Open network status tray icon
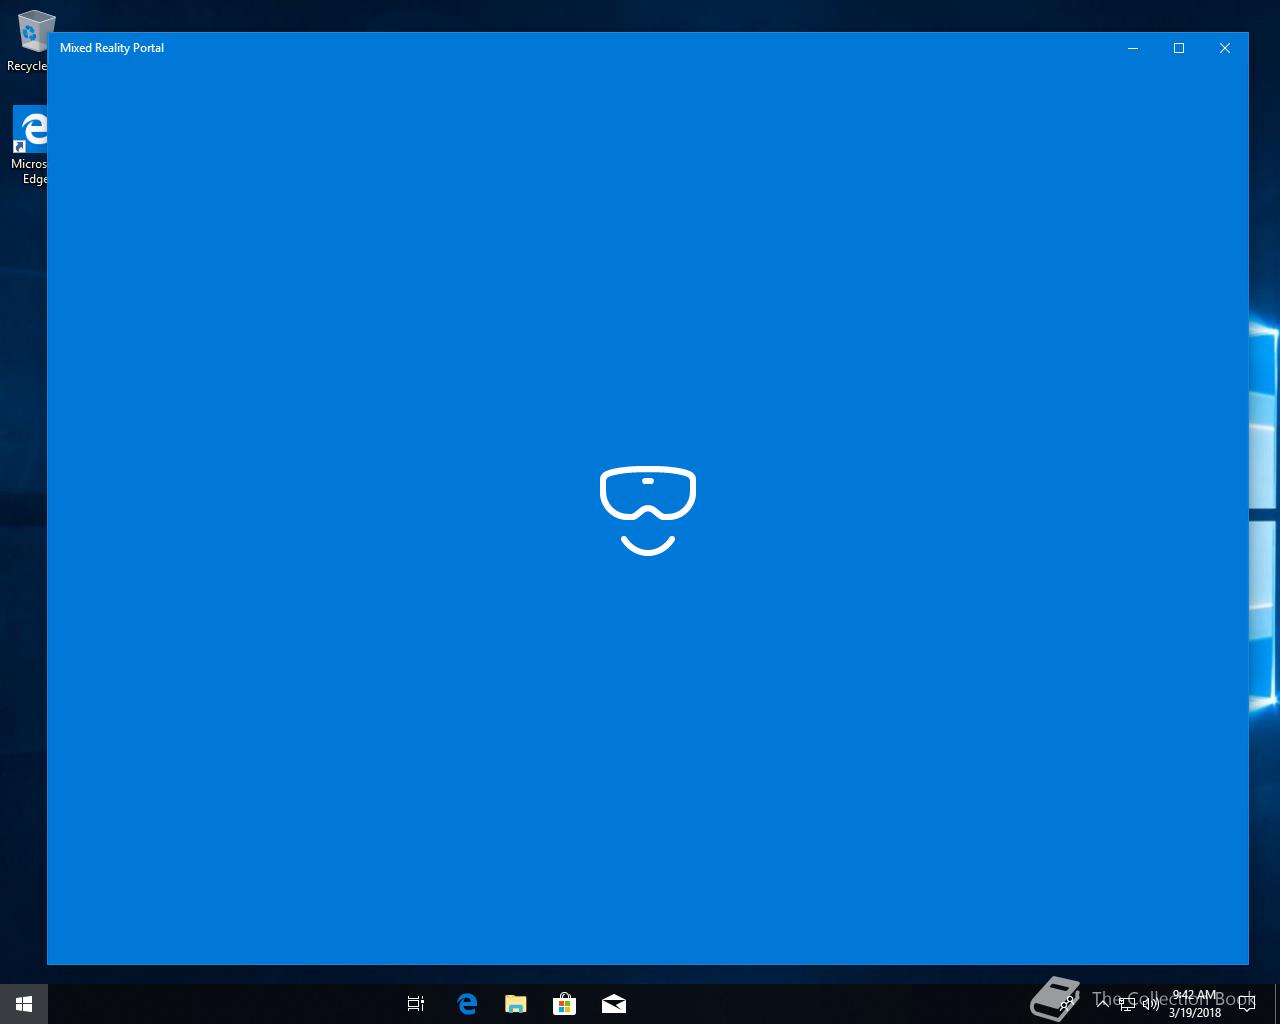 (1127, 1003)
